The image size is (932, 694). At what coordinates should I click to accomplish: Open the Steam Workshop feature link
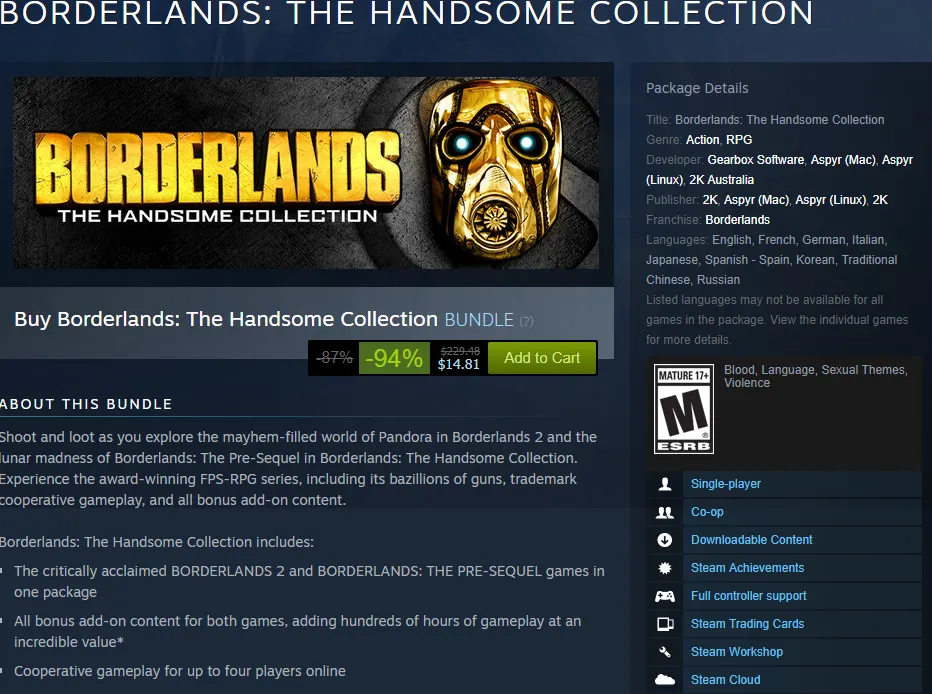pyautogui.click(x=736, y=651)
